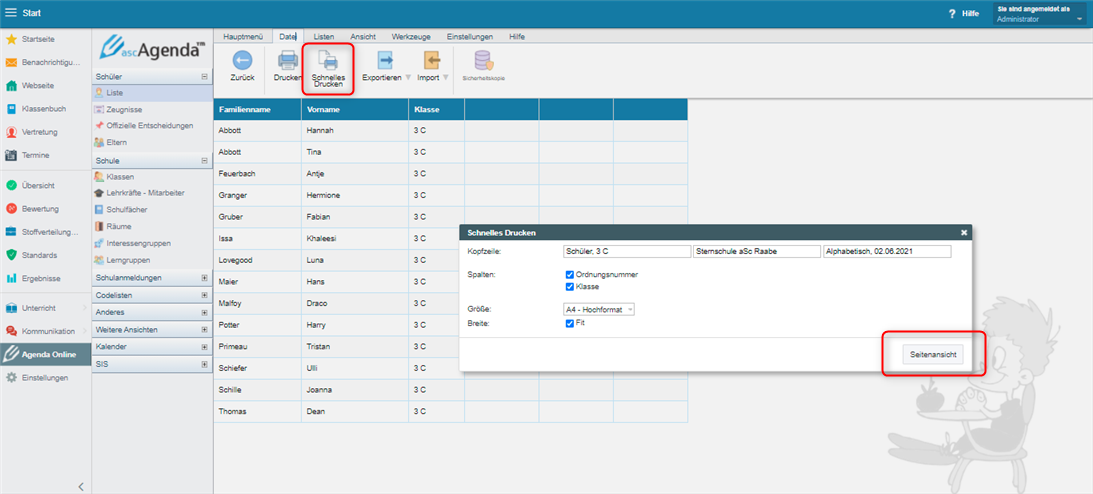Viewport: 1093px width, 494px height.
Task: Disable the Fit width checkbox
Action: [x=569, y=323]
